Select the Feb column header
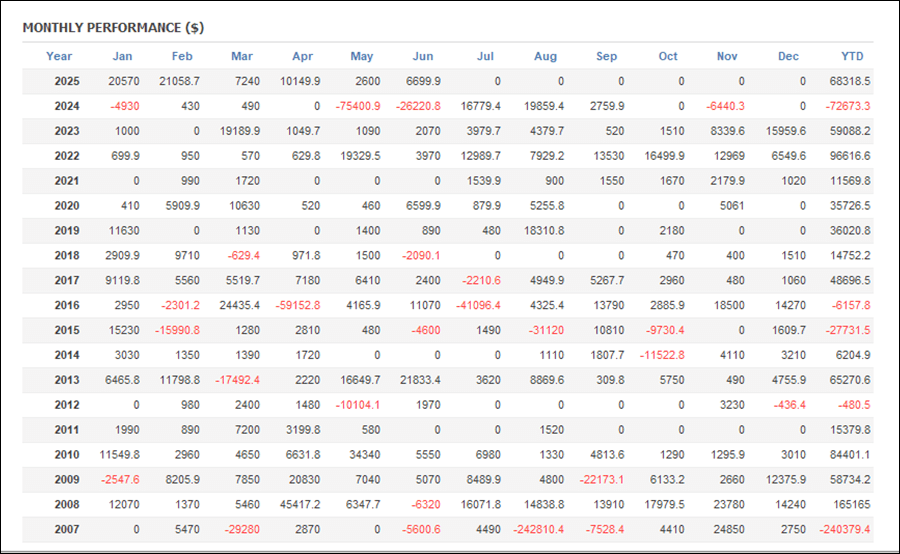The width and height of the screenshot is (900, 554). 182,56
